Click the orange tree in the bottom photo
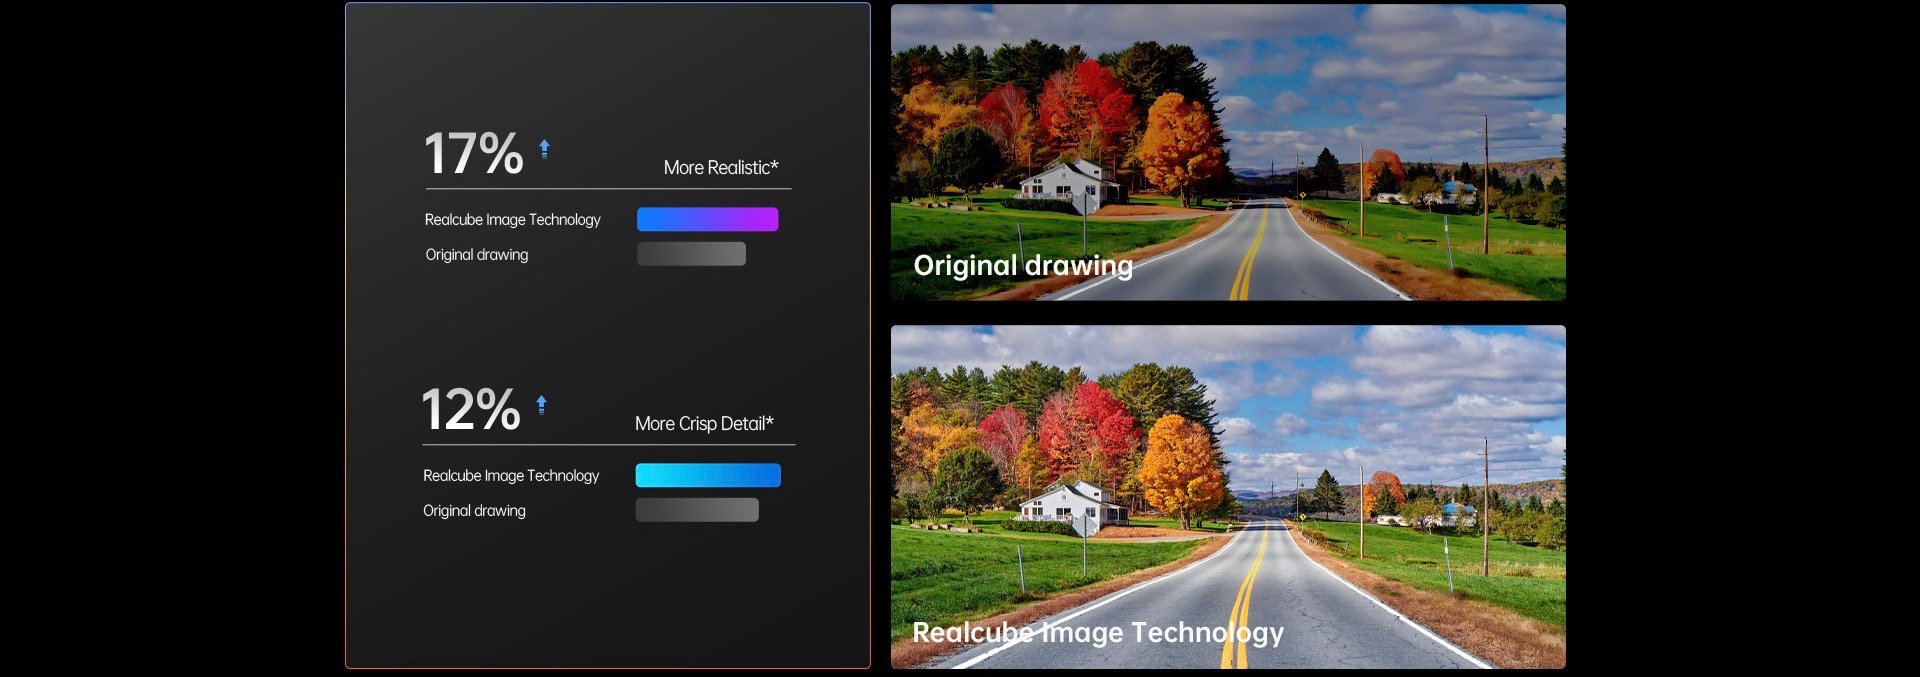The image size is (1920, 677). [1180, 465]
